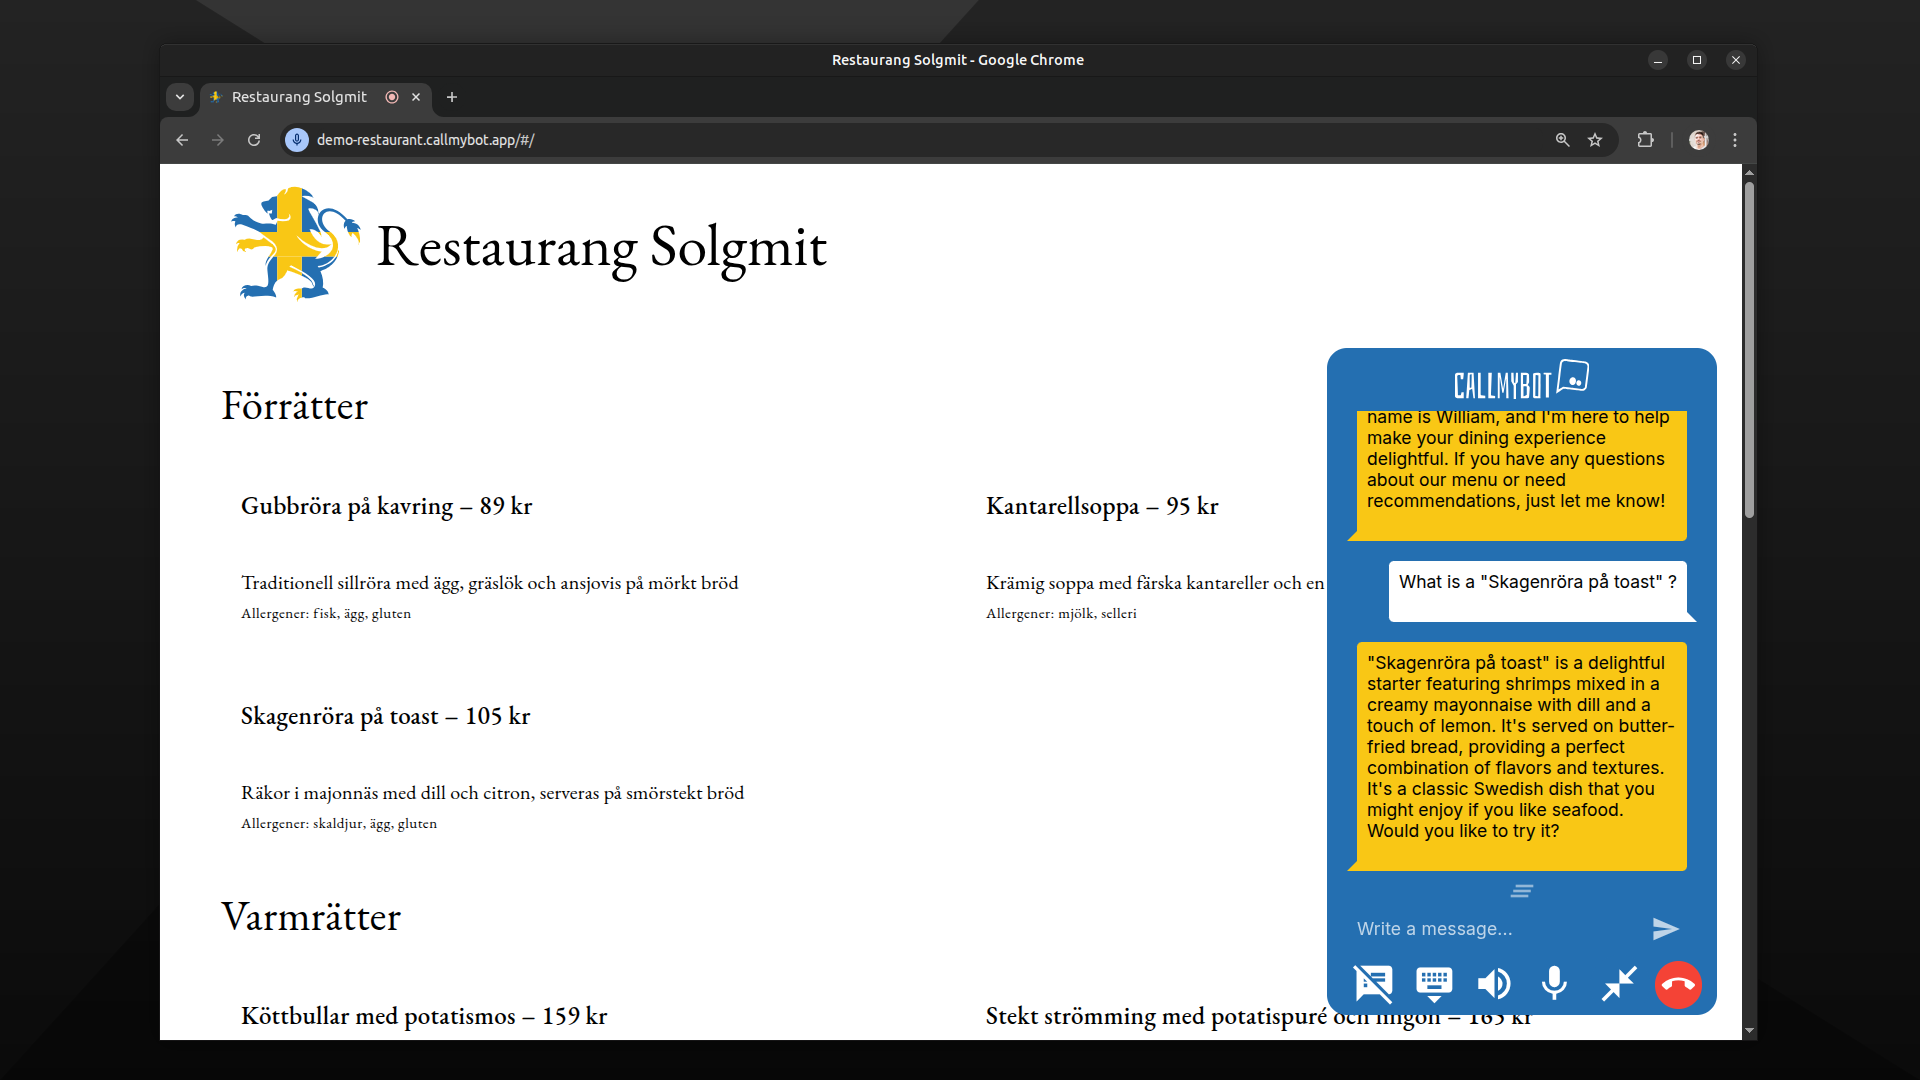The height and width of the screenshot is (1080, 1920).
Task: Click the chat drag handle lines icon
Action: coord(1522,891)
